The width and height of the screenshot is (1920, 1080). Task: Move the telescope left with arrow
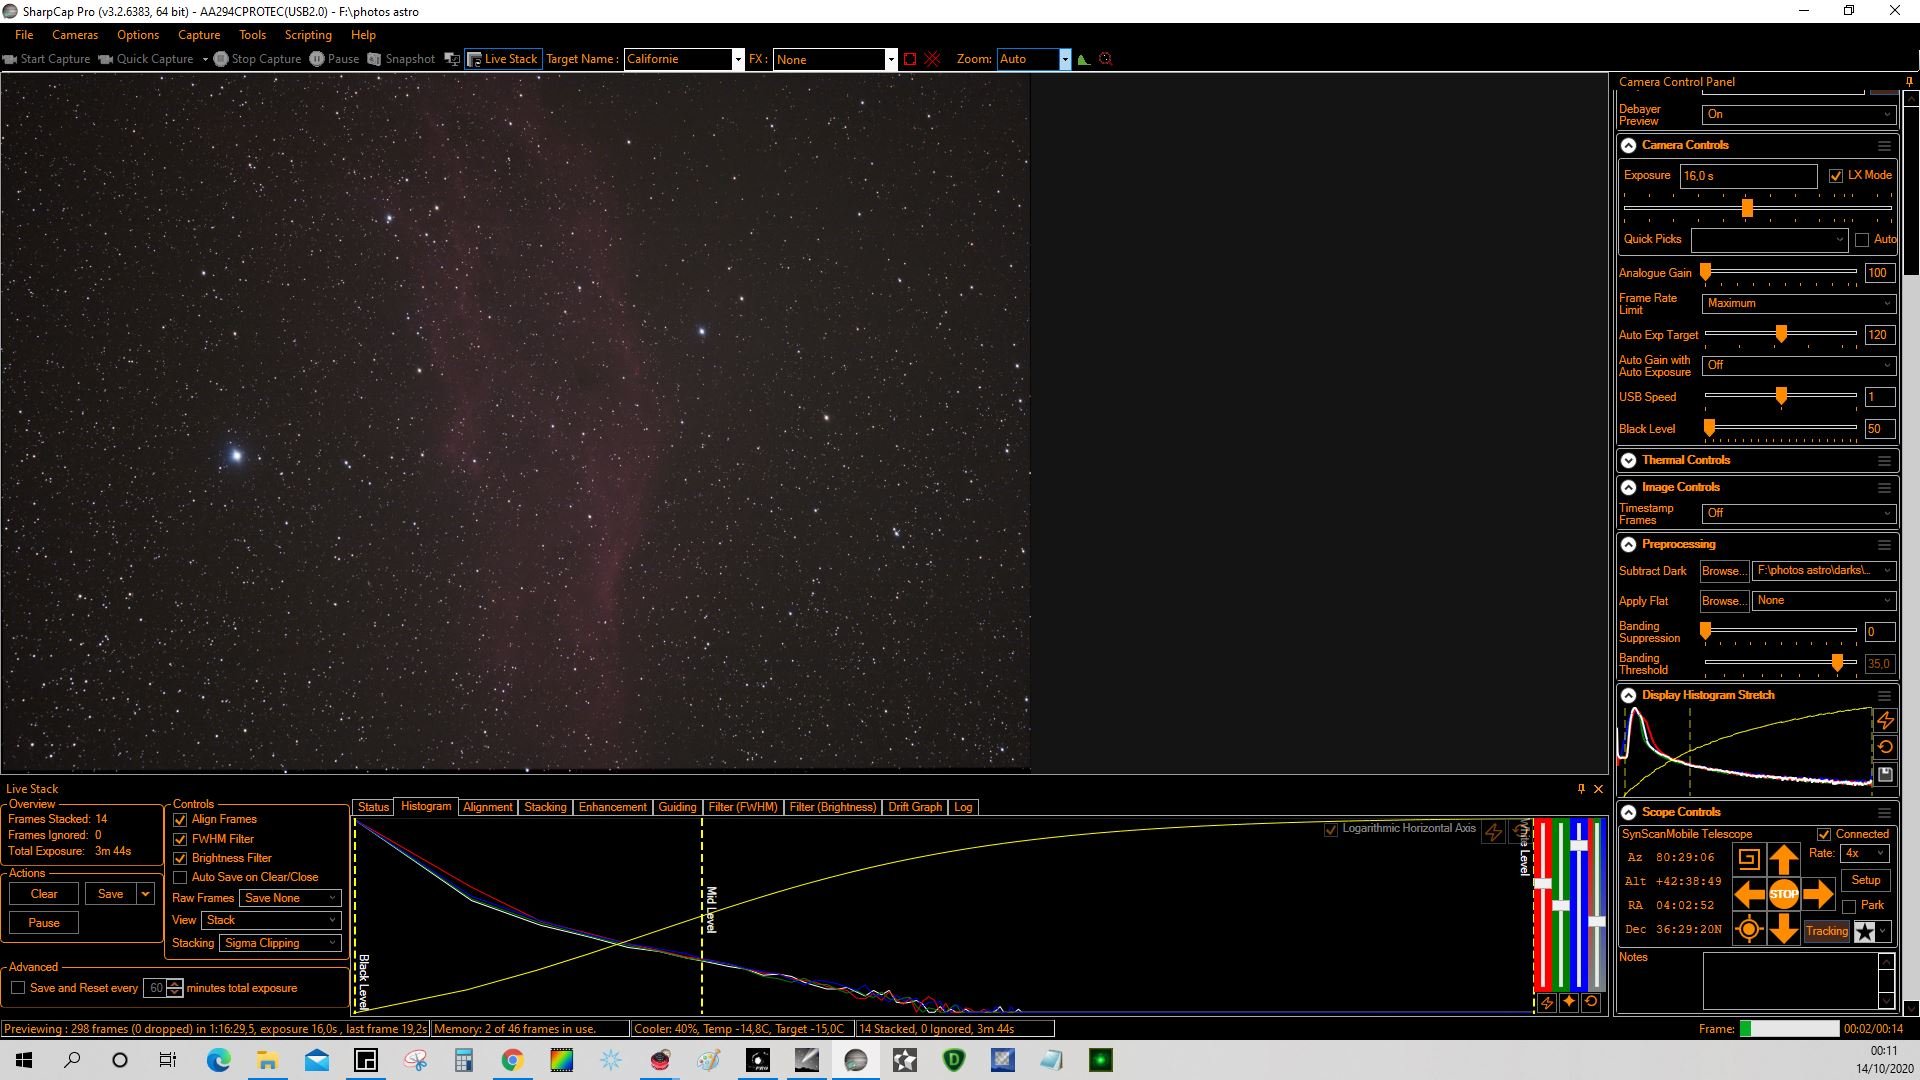(1749, 894)
